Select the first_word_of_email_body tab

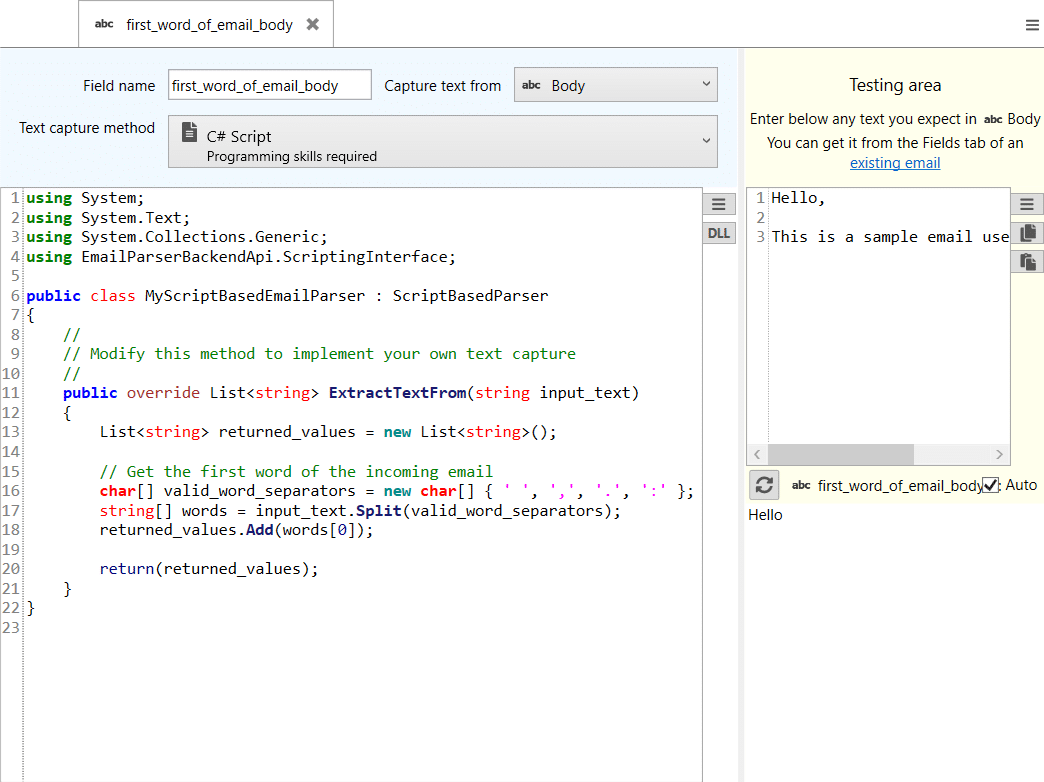click(206, 25)
